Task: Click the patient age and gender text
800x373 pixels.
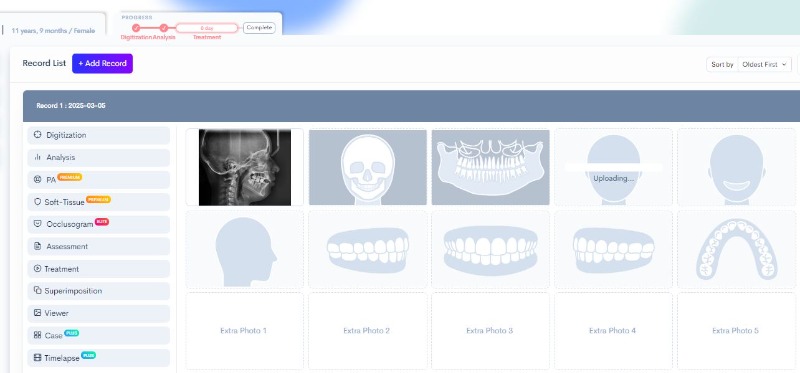Action: coord(53,31)
